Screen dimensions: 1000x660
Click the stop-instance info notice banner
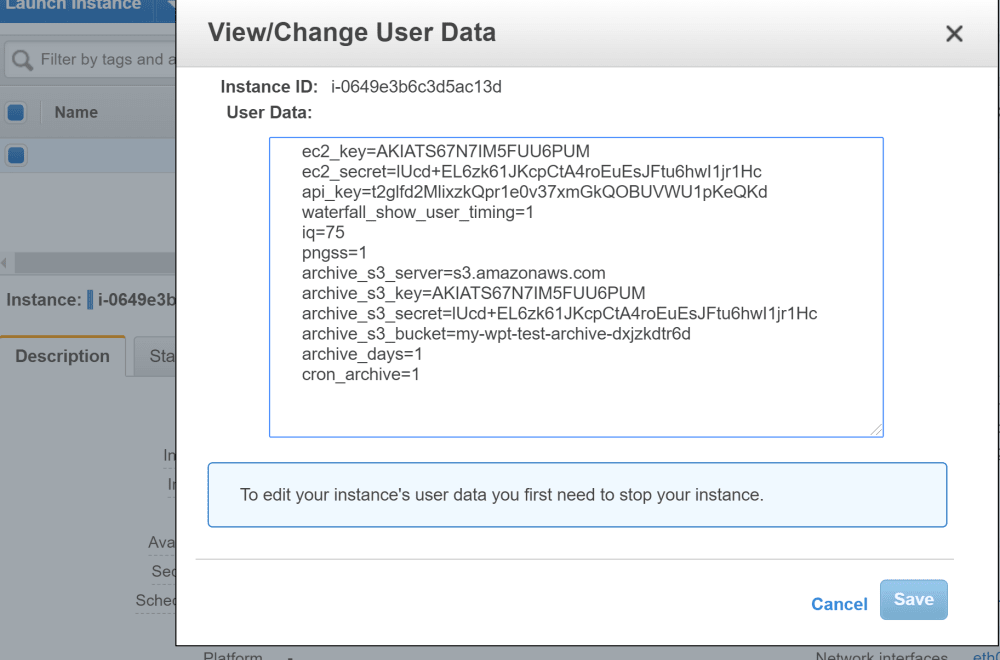(578, 494)
